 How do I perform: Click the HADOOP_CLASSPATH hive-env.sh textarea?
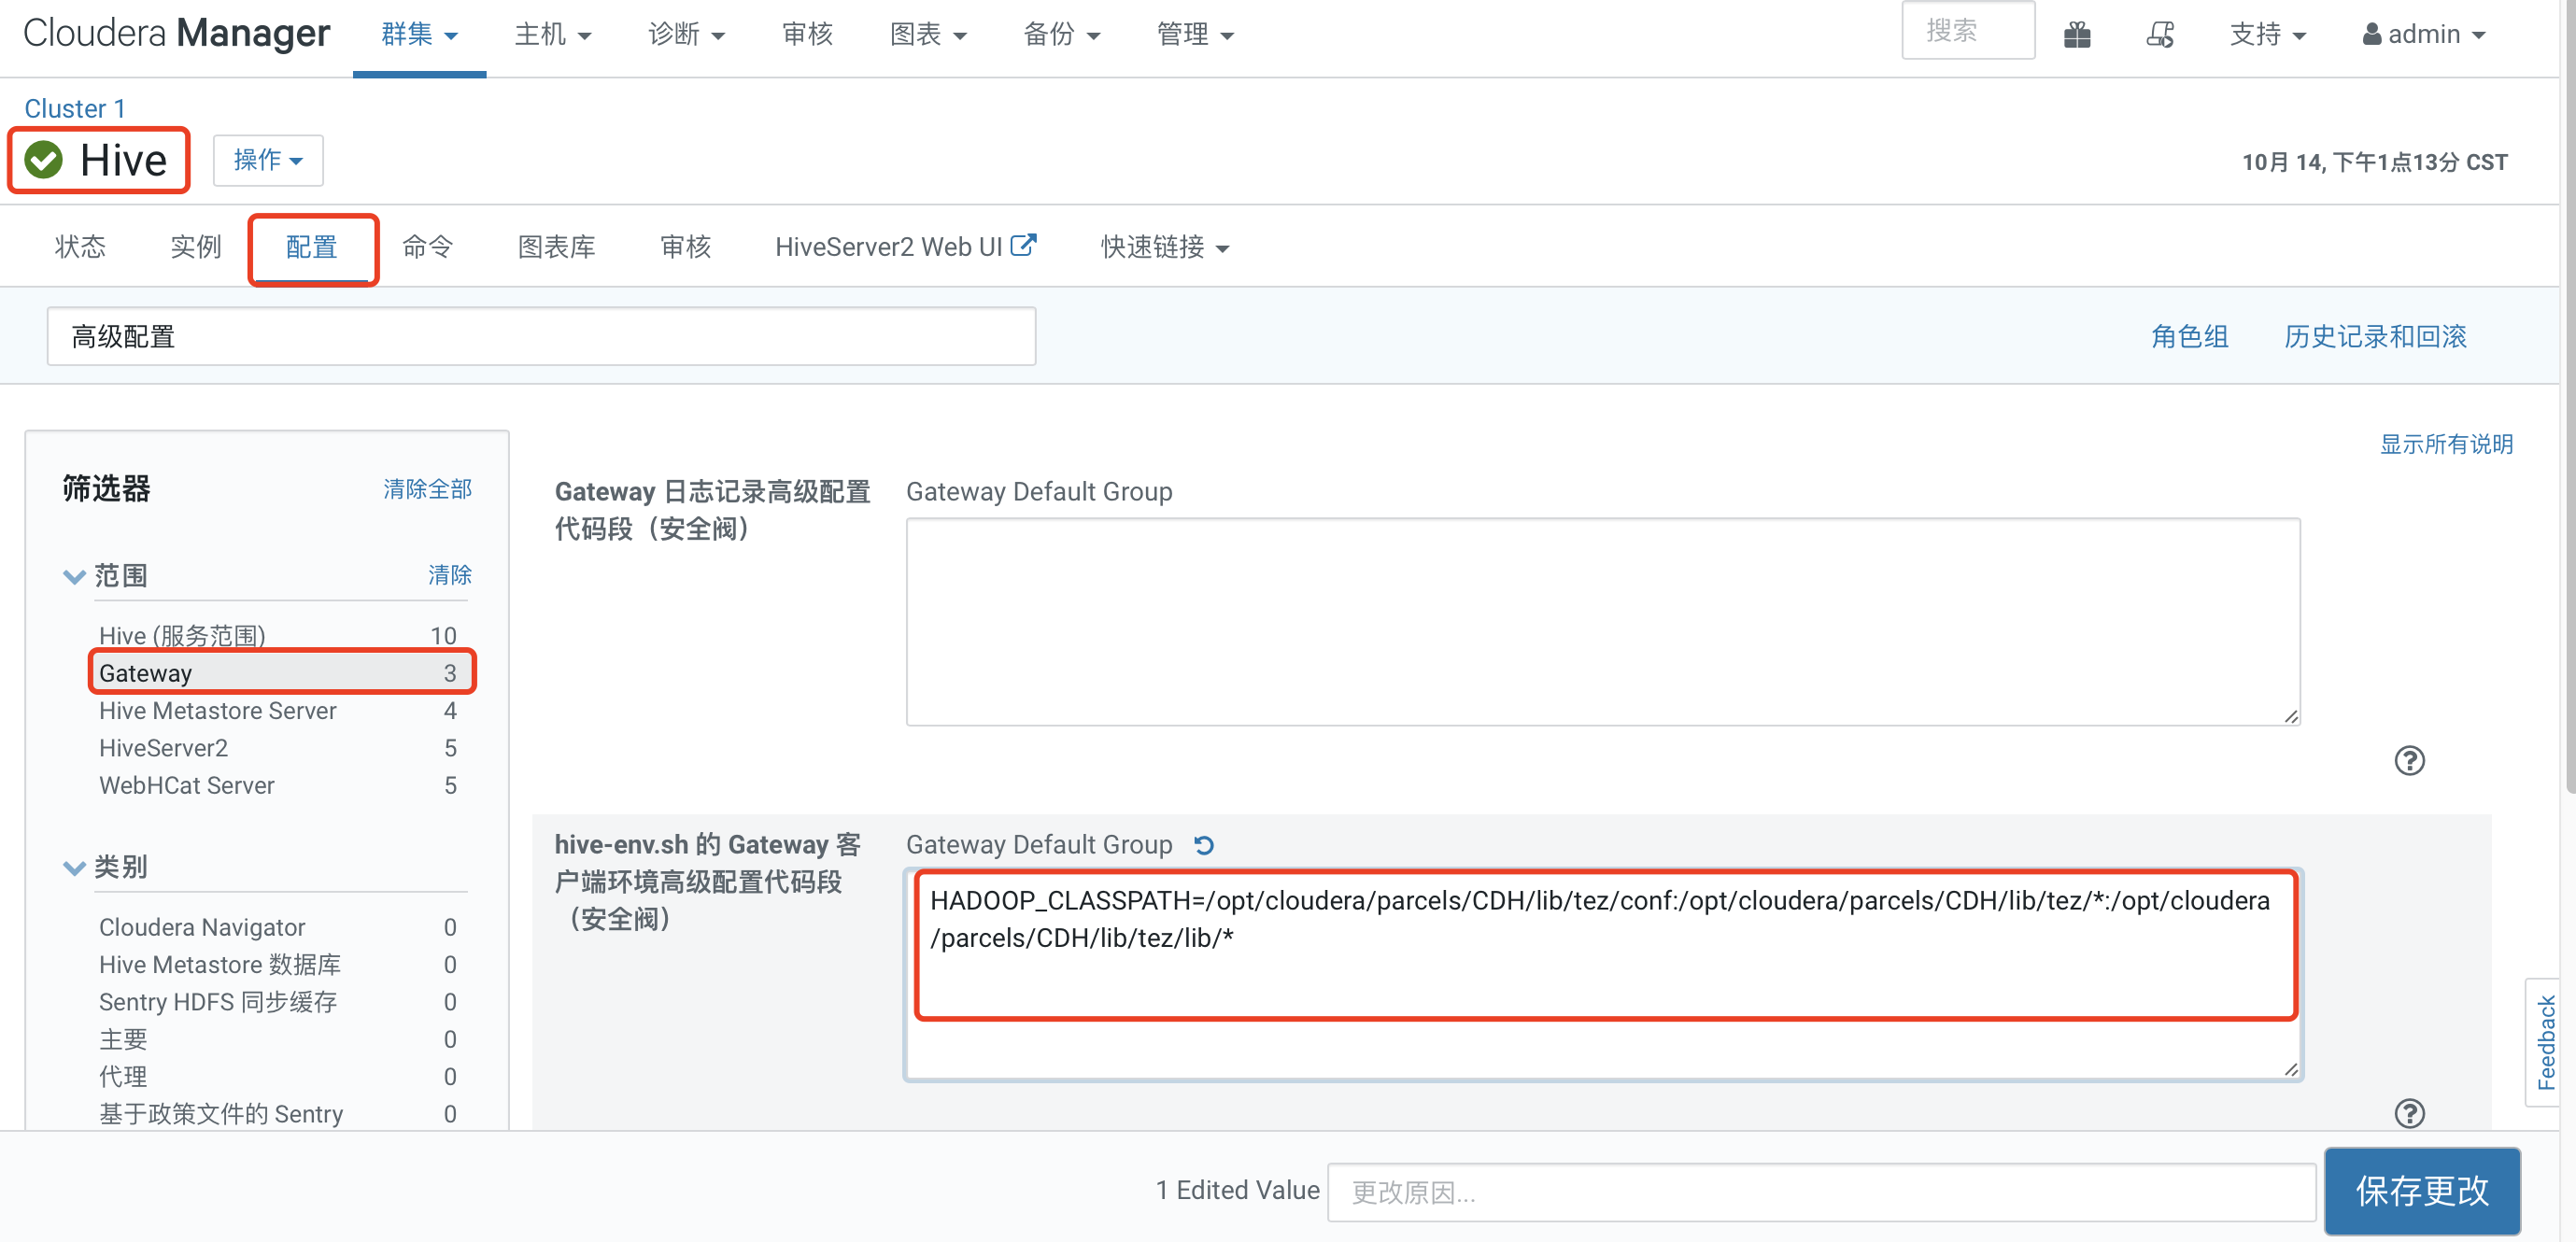(1602, 975)
